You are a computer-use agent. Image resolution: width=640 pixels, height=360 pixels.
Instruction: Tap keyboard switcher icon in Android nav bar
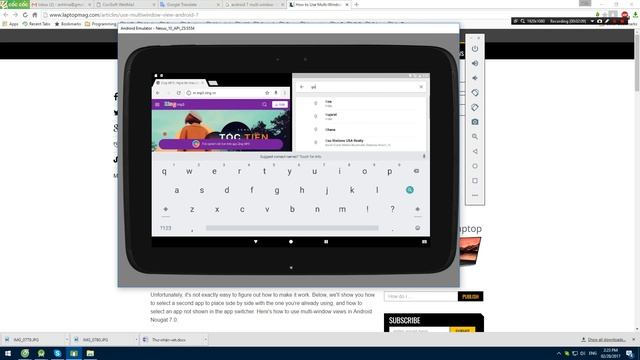(x=424, y=242)
